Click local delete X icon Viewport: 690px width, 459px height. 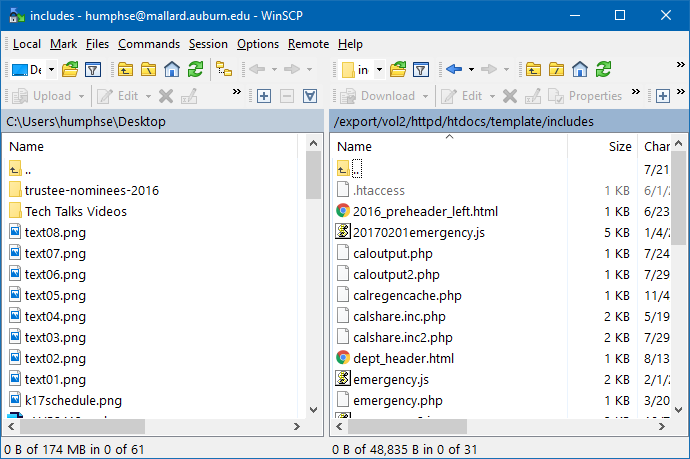[166, 96]
